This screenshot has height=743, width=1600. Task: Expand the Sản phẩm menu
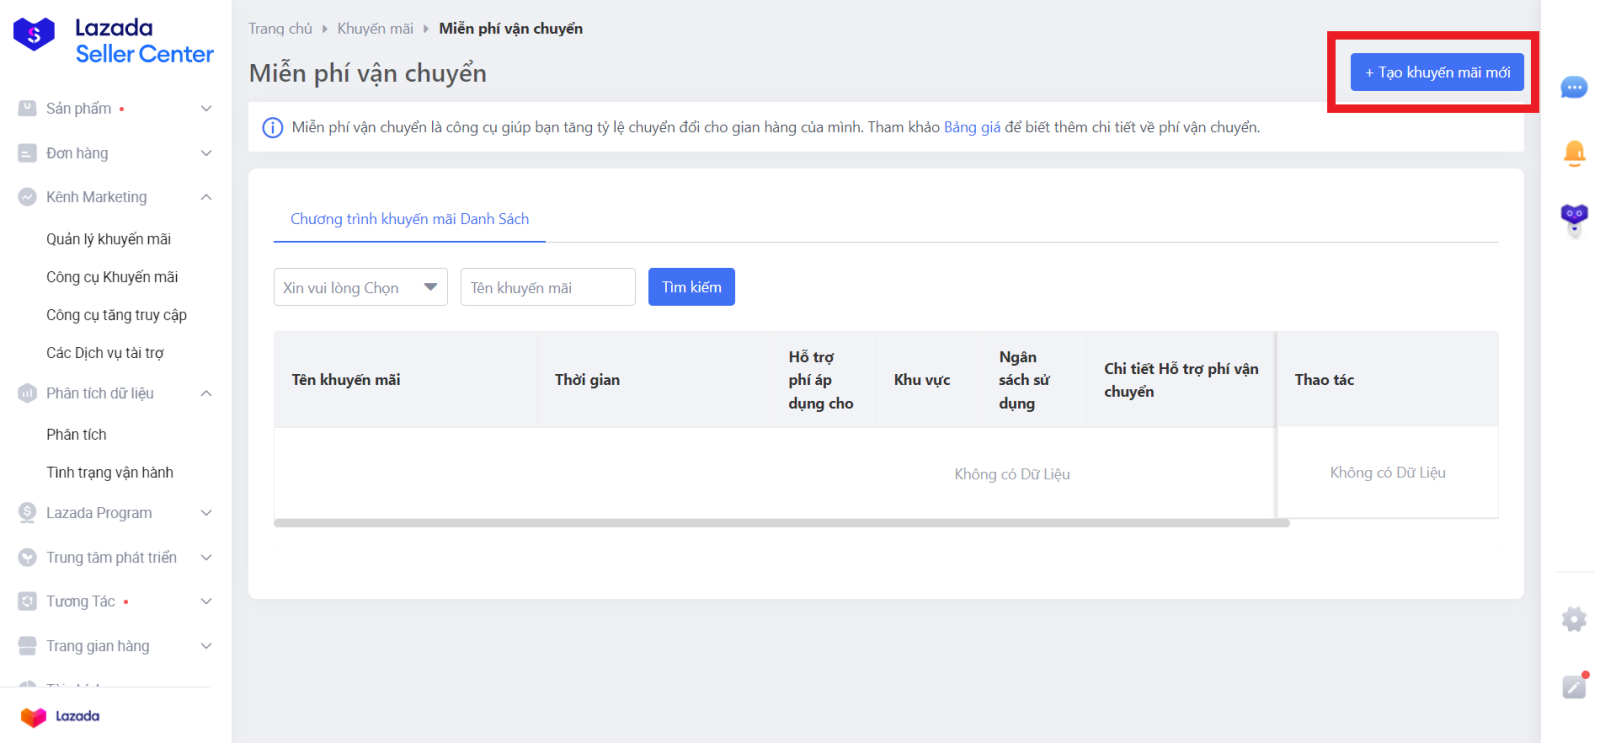115,109
